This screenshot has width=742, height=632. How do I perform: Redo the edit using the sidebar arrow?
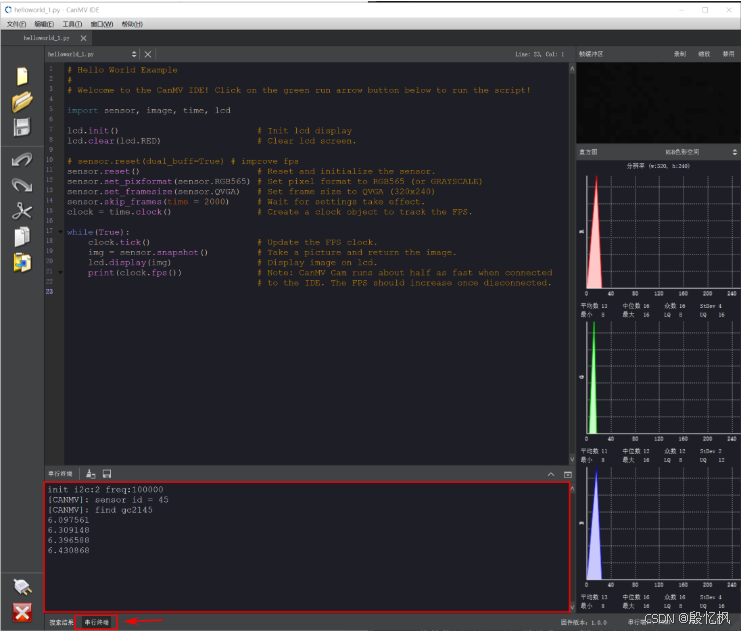click(22, 185)
